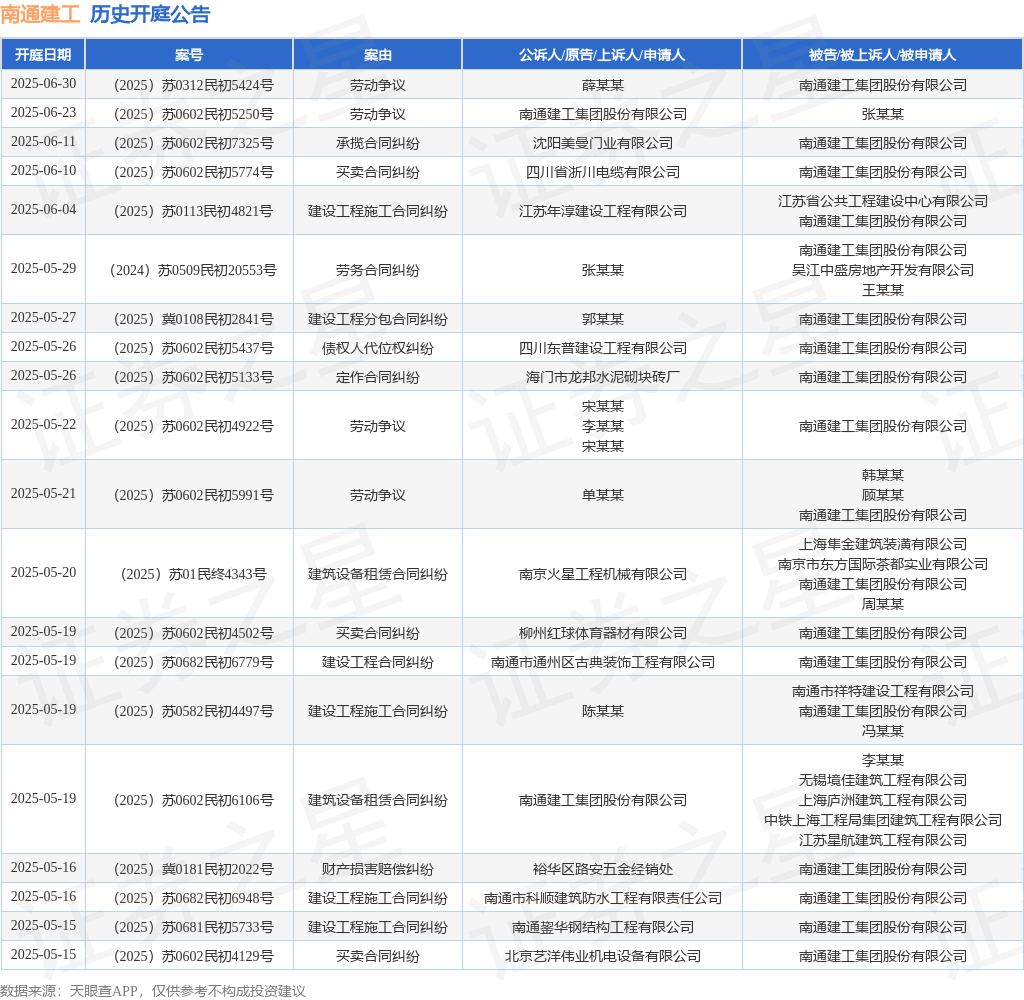
Task: Select case number 苏0602民初6106号
Action: 193,800
